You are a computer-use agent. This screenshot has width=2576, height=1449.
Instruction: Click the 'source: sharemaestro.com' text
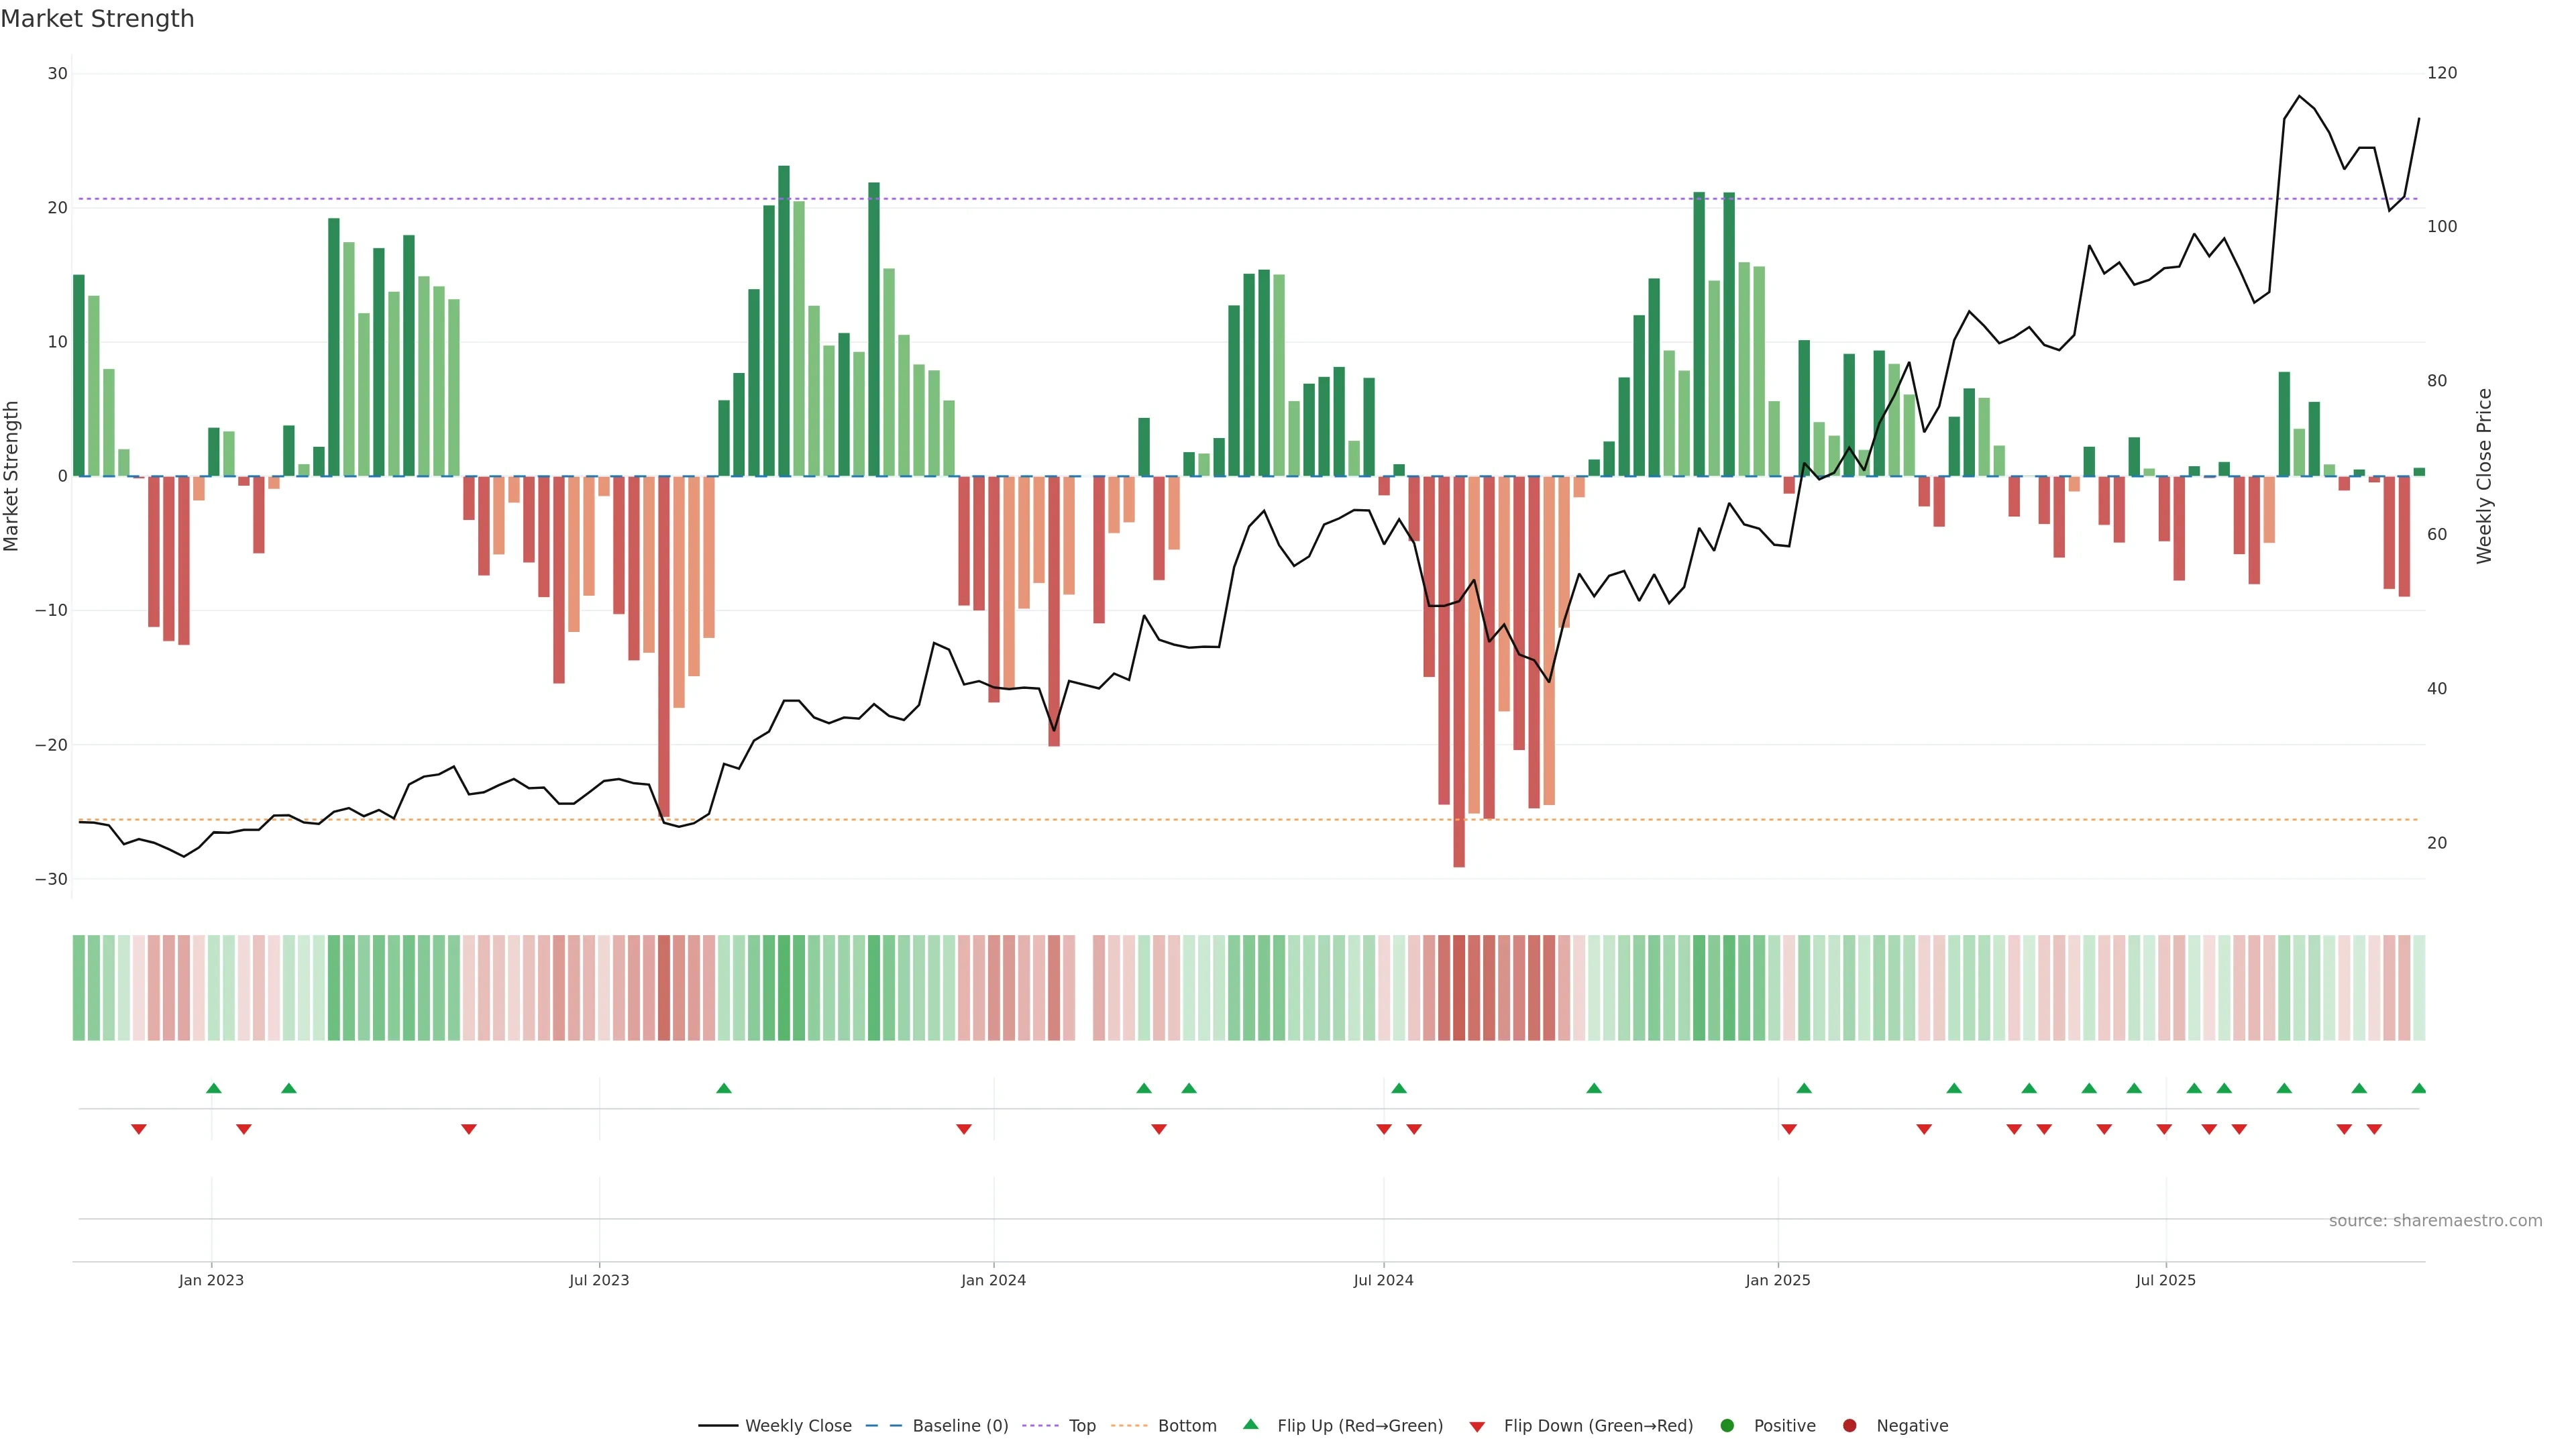pyautogui.click(x=2435, y=1220)
